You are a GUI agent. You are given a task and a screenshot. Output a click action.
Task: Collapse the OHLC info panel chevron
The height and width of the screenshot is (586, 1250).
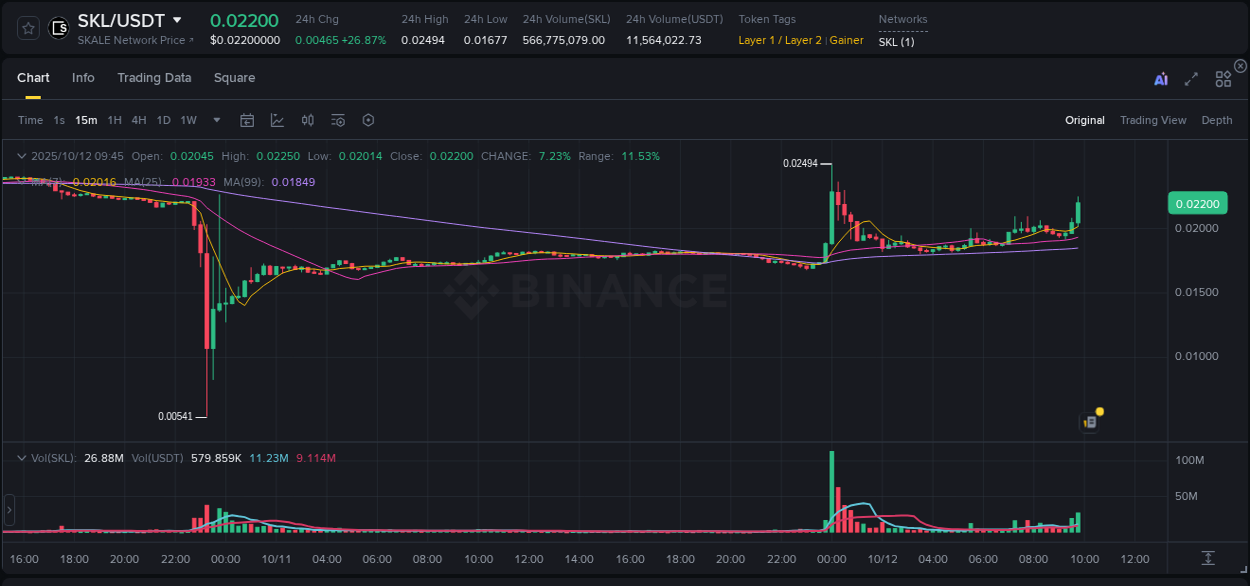(x=21, y=156)
